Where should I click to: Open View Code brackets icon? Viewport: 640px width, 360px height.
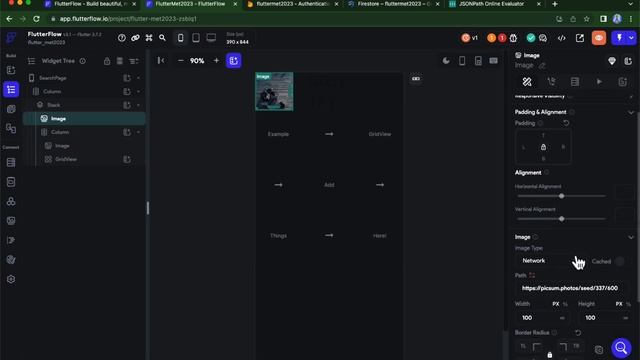click(562, 38)
